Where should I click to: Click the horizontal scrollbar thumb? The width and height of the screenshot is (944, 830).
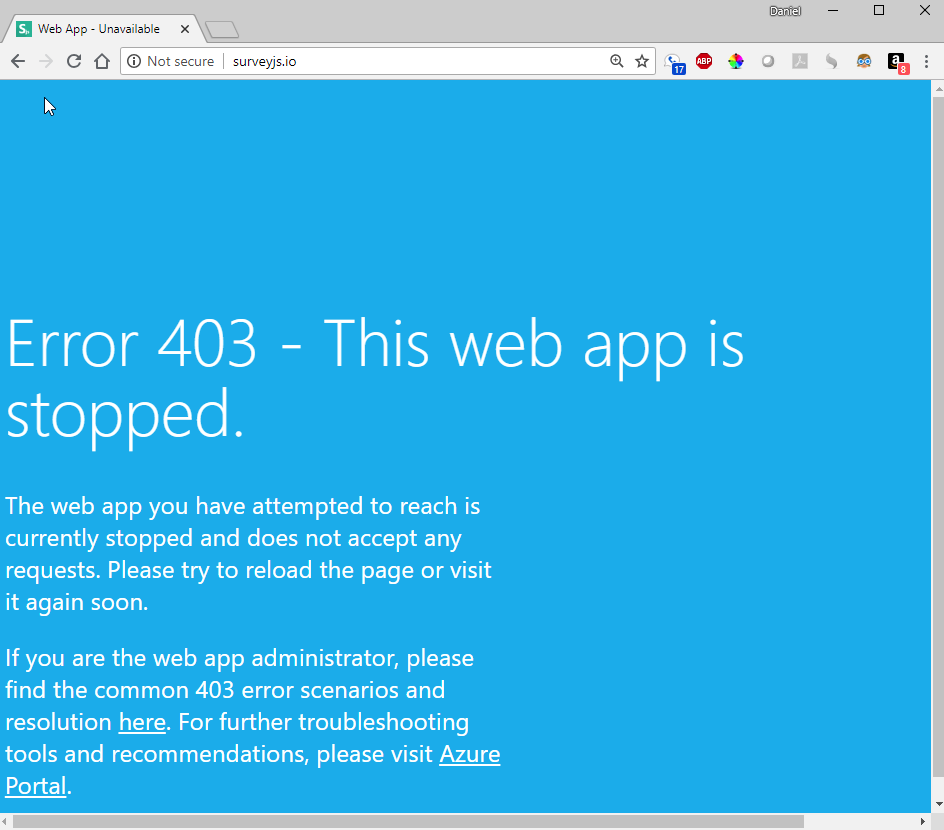tap(408, 822)
